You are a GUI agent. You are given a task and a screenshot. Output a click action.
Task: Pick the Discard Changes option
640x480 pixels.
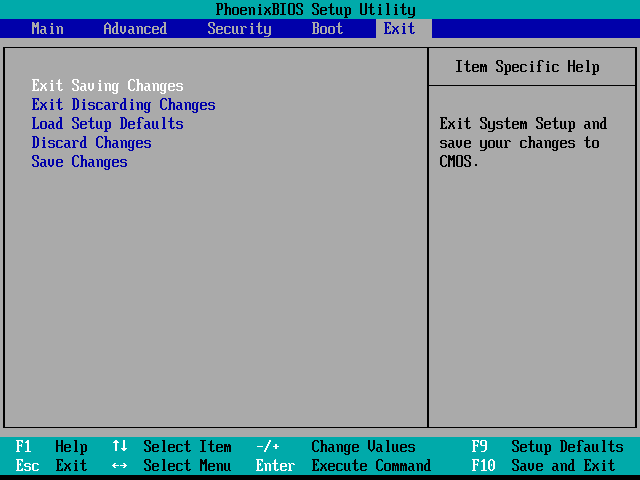coord(91,143)
